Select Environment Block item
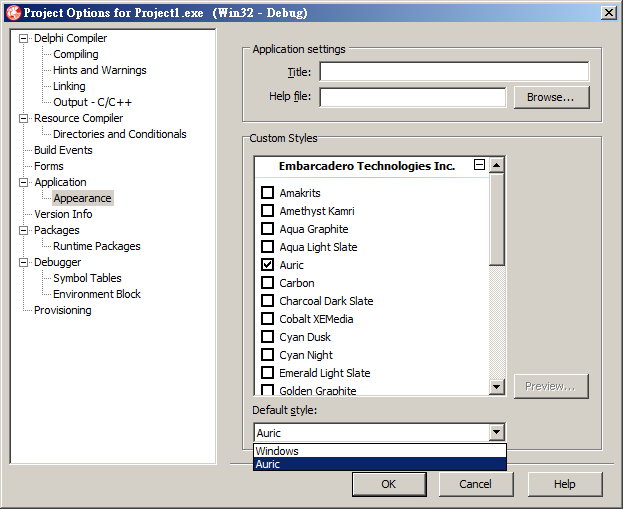Screen dimensions: 623x509 coord(97,294)
